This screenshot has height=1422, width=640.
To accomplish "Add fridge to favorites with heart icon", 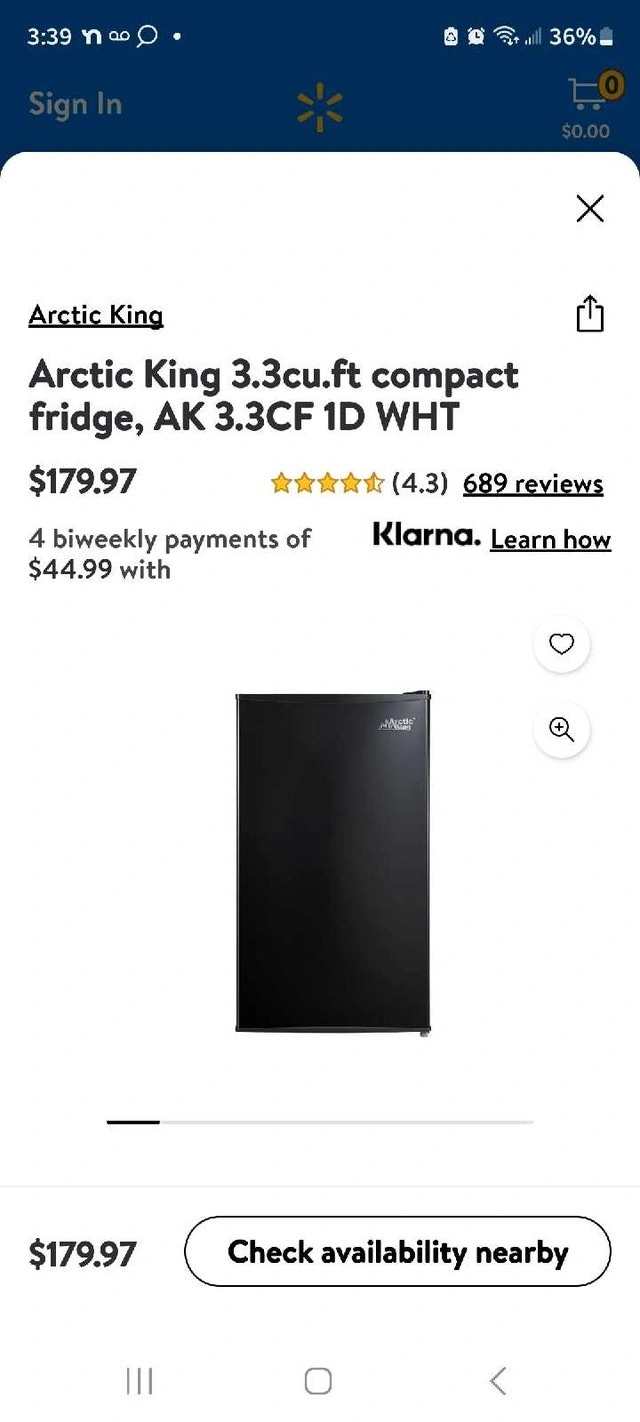I will tap(562, 644).
